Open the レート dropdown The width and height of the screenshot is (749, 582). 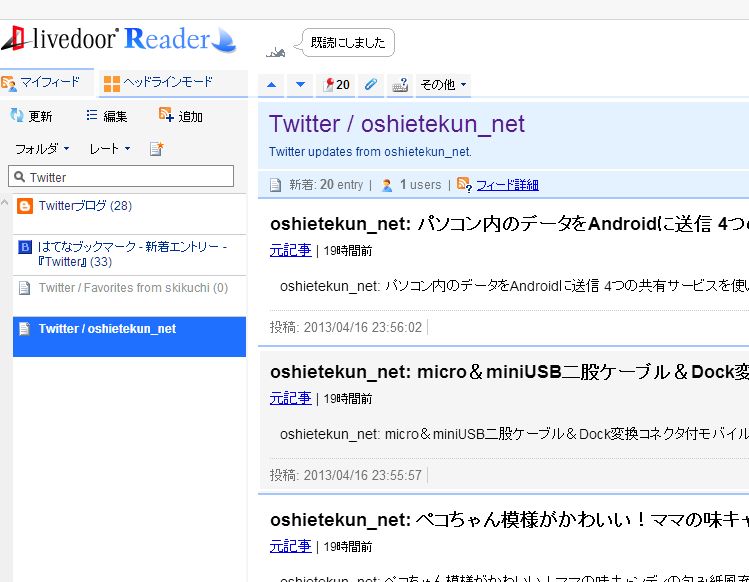pos(110,149)
